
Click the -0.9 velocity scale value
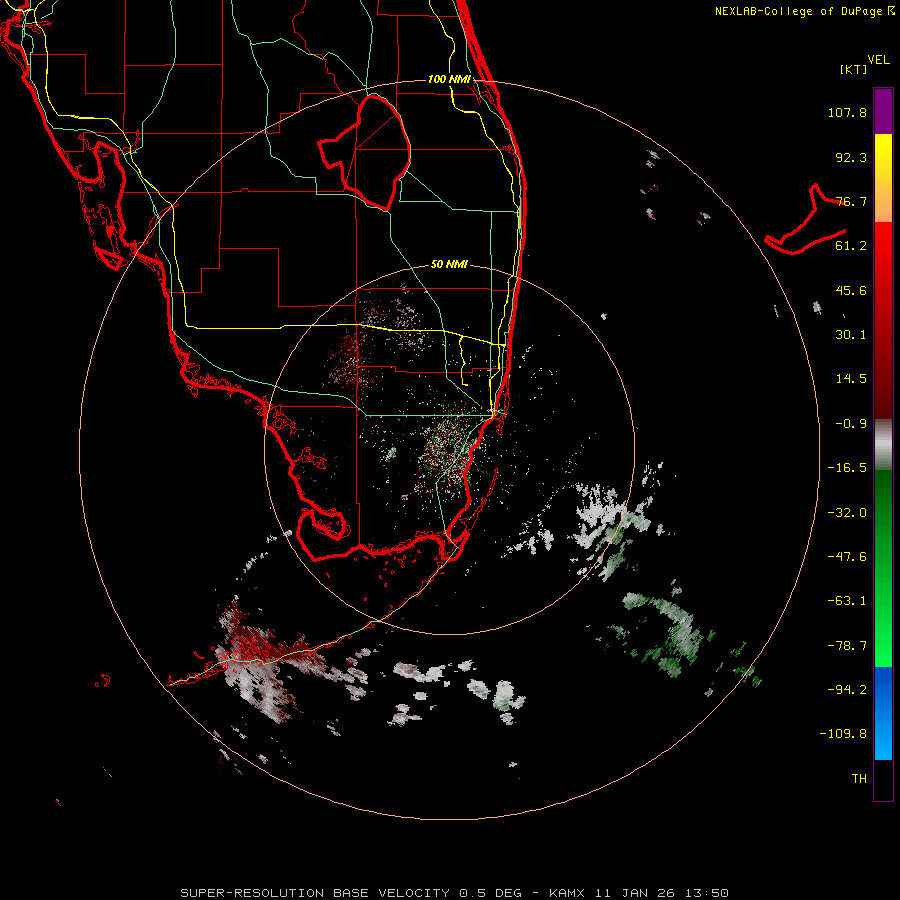pyautogui.click(x=851, y=424)
